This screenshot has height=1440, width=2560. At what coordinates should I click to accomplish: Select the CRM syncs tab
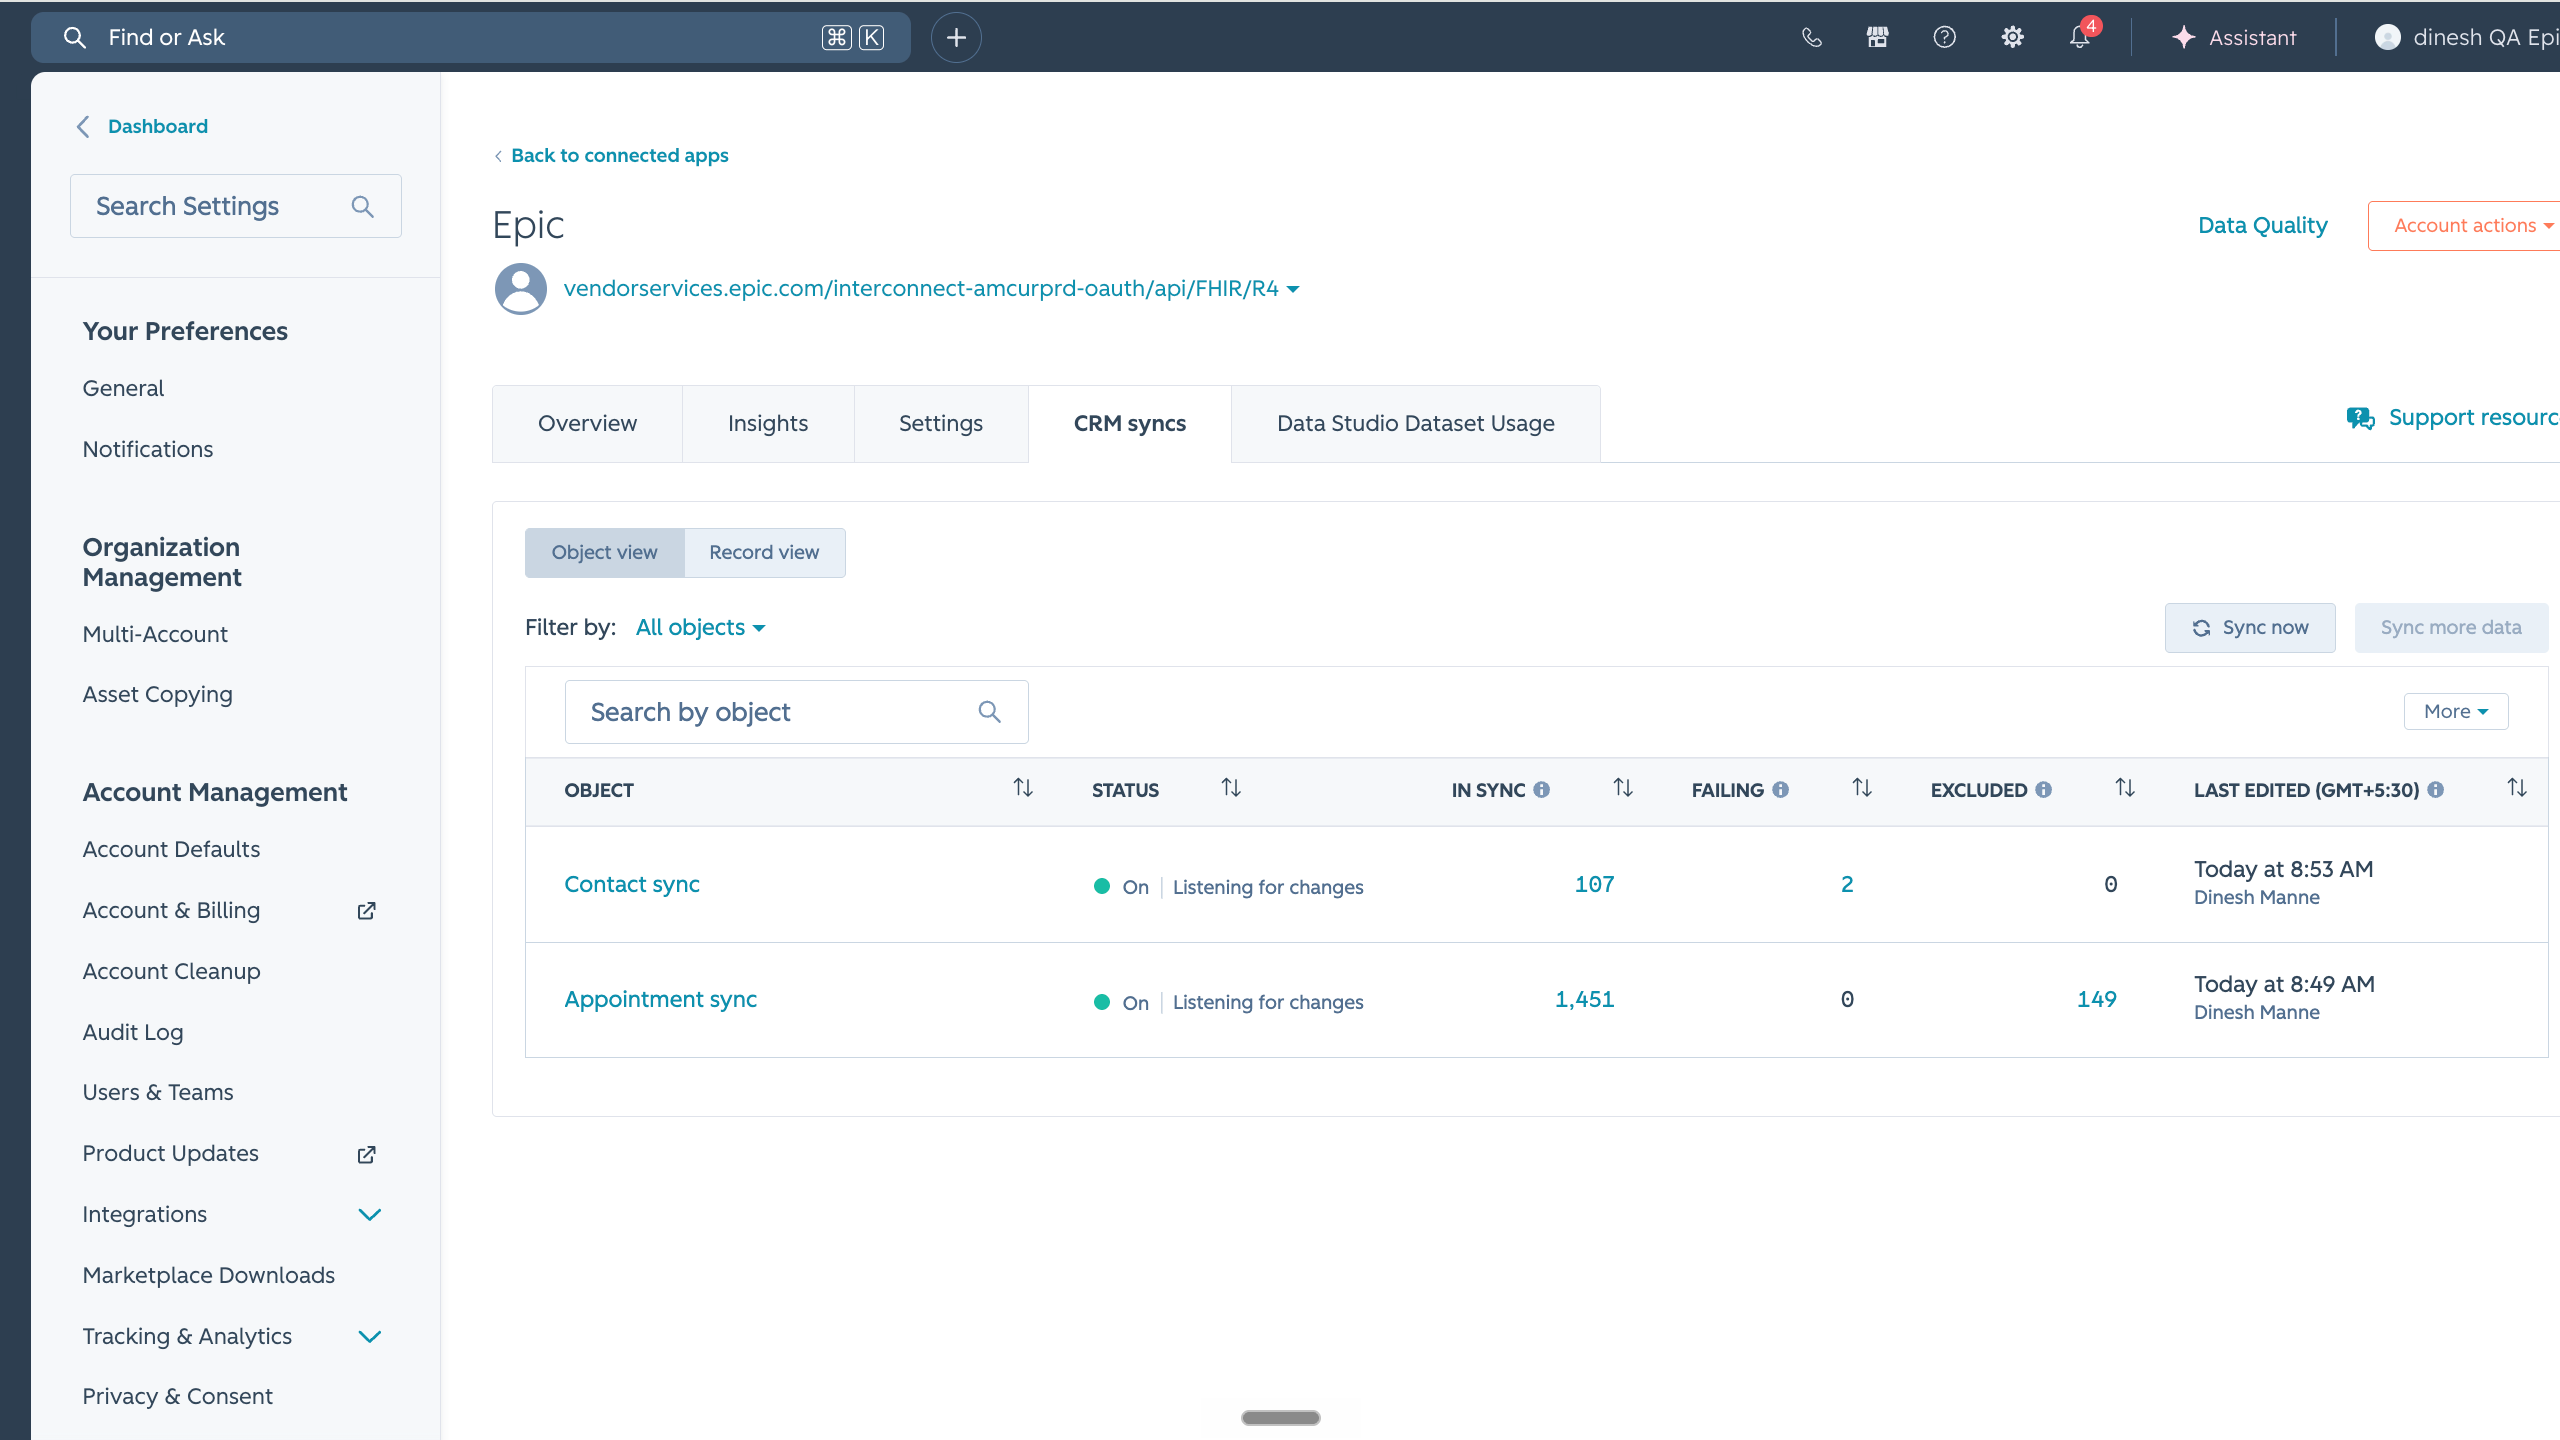coord(1130,424)
